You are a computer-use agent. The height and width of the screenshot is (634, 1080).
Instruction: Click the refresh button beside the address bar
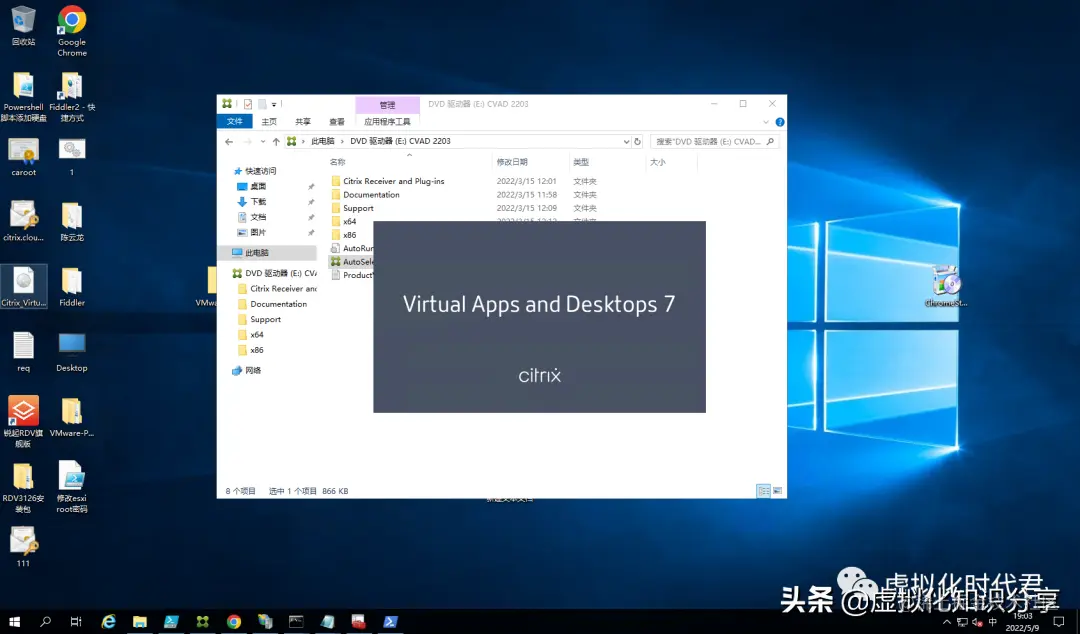(637, 141)
